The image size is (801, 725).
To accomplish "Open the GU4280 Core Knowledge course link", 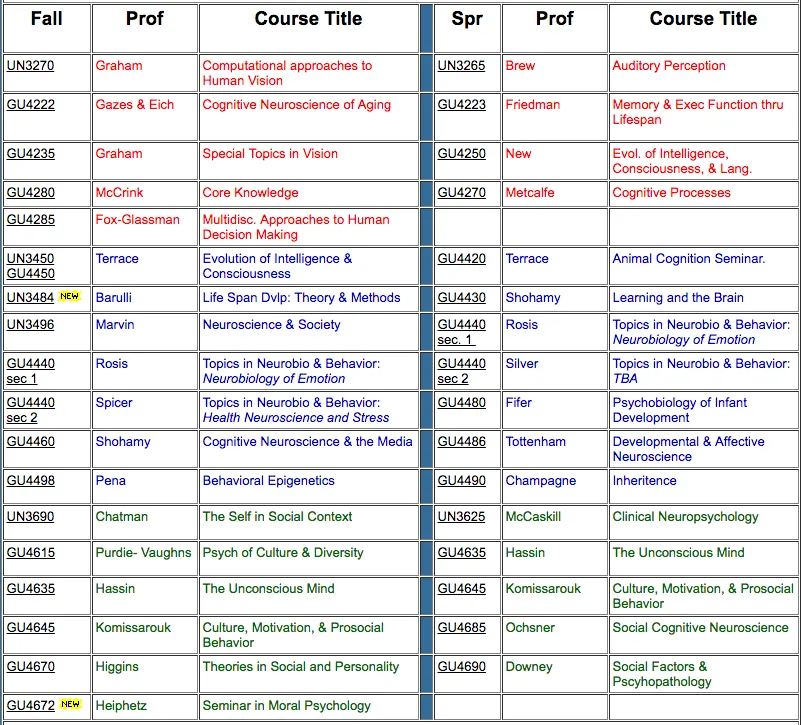I will pyautogui.click(x=30, y=193).
